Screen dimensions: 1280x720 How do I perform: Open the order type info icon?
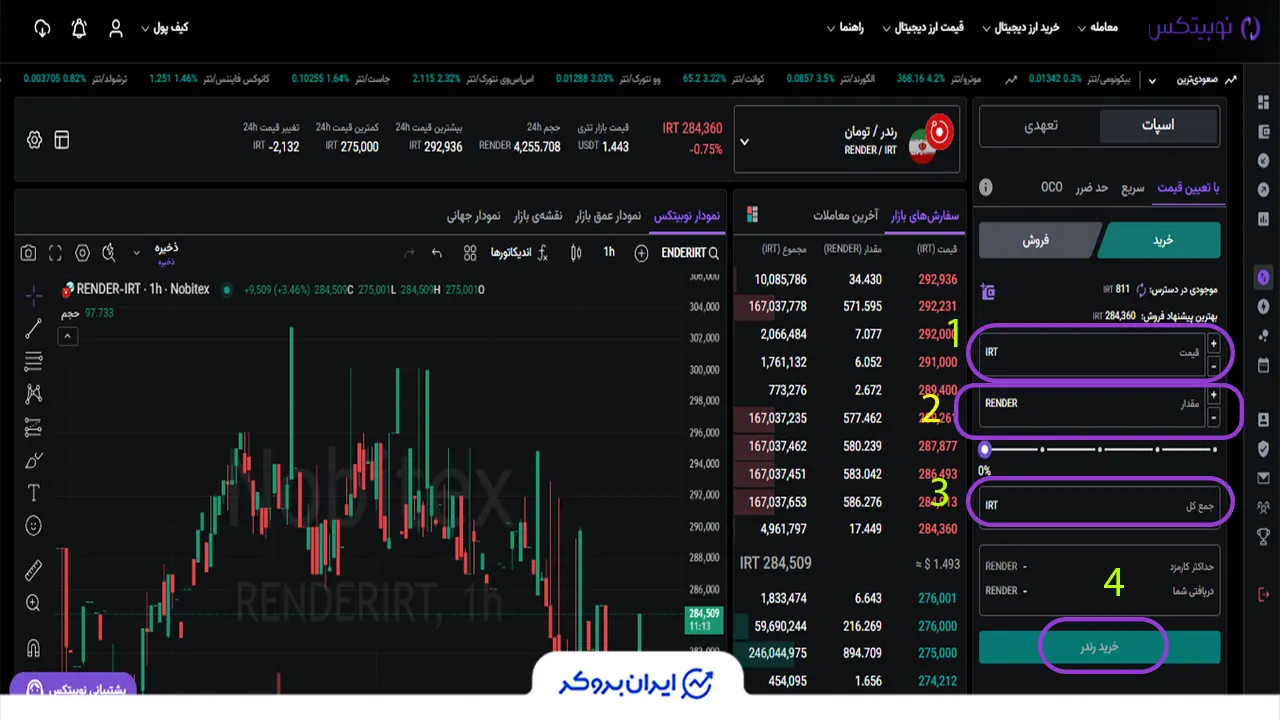(986, 187)
